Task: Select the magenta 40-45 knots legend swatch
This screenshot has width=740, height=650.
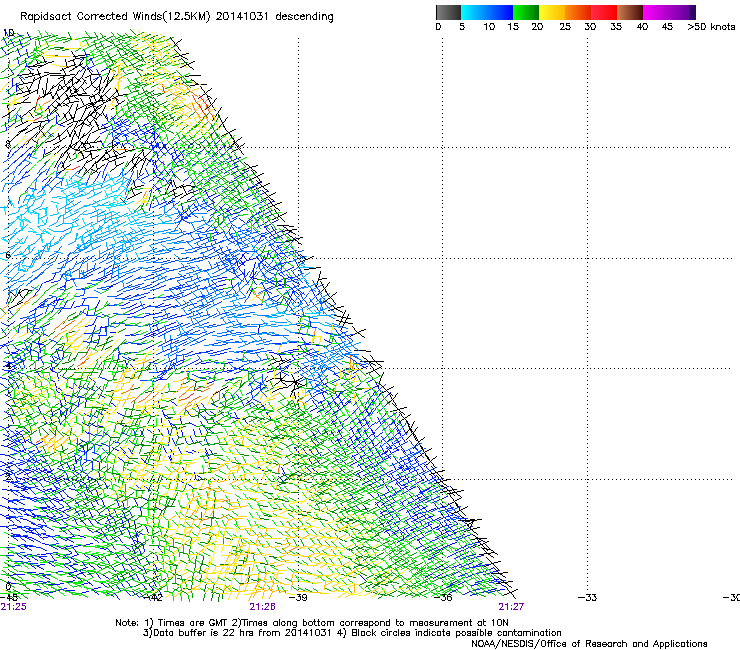Action: pos(656,12)
